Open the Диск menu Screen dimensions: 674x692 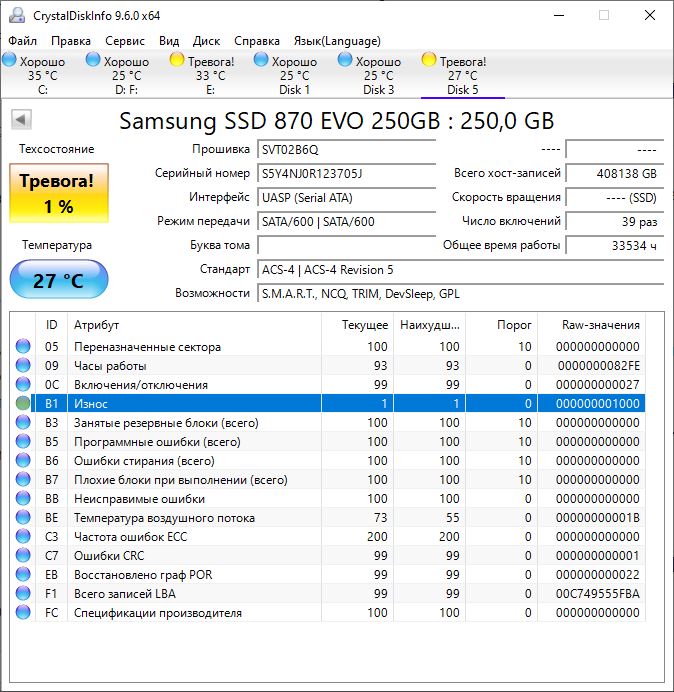[x=206, y=41]
